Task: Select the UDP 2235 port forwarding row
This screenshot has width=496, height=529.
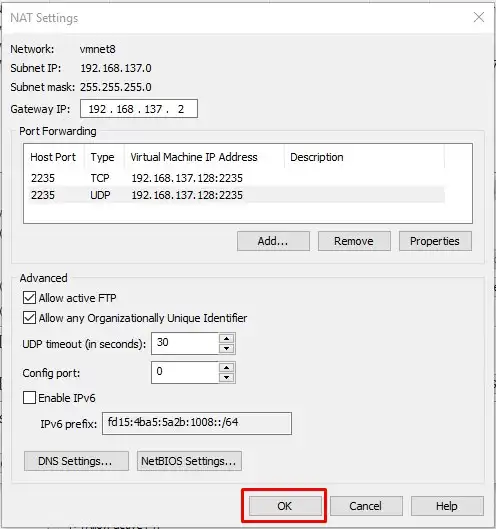Action: [x=236, y=195]
